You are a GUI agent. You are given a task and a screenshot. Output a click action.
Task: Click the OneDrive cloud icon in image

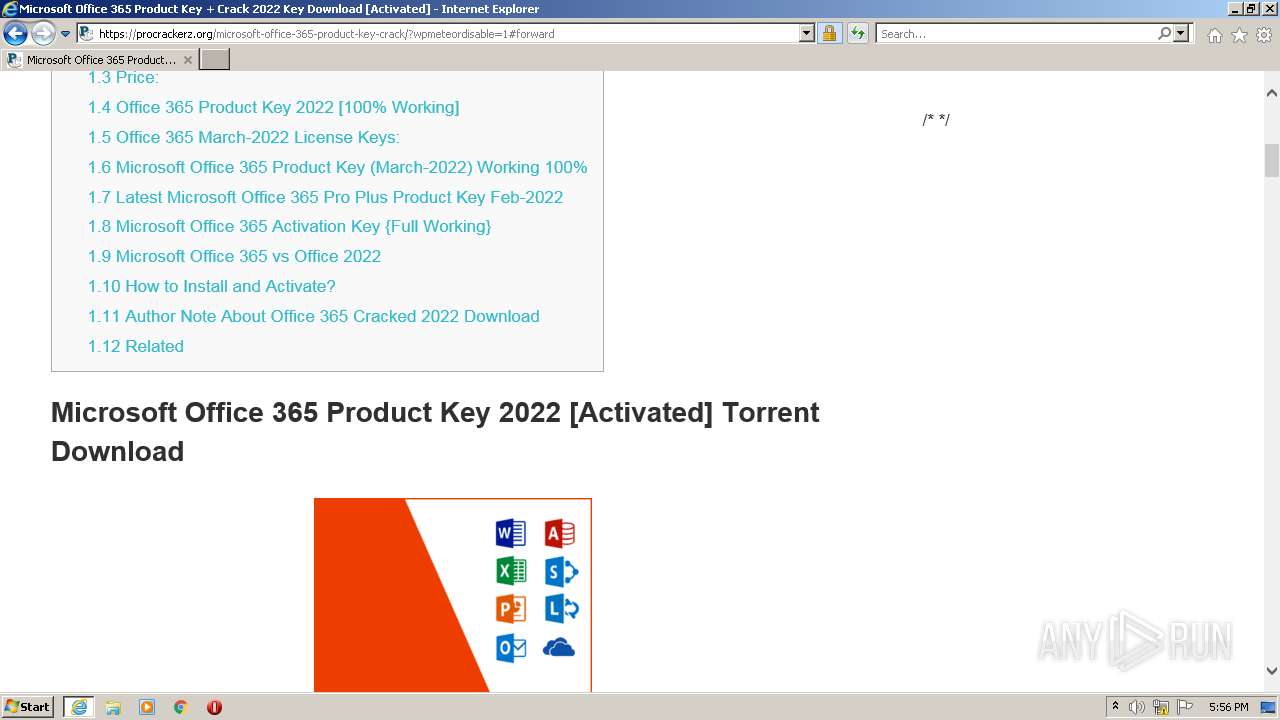(559, 648)
